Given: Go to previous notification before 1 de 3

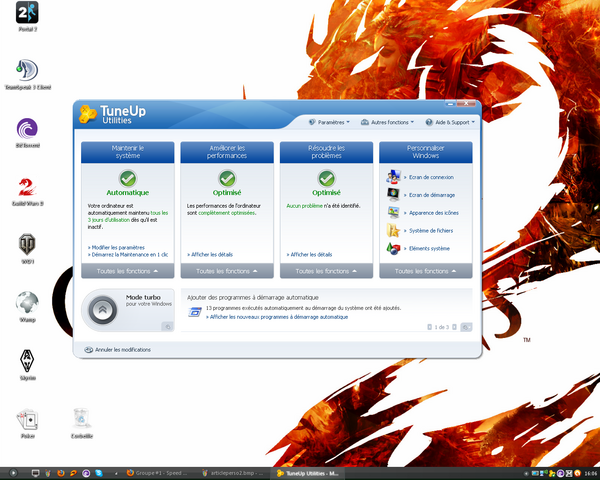Looking at the screenshot, I should pyautogui.click(x=430, y=327).
